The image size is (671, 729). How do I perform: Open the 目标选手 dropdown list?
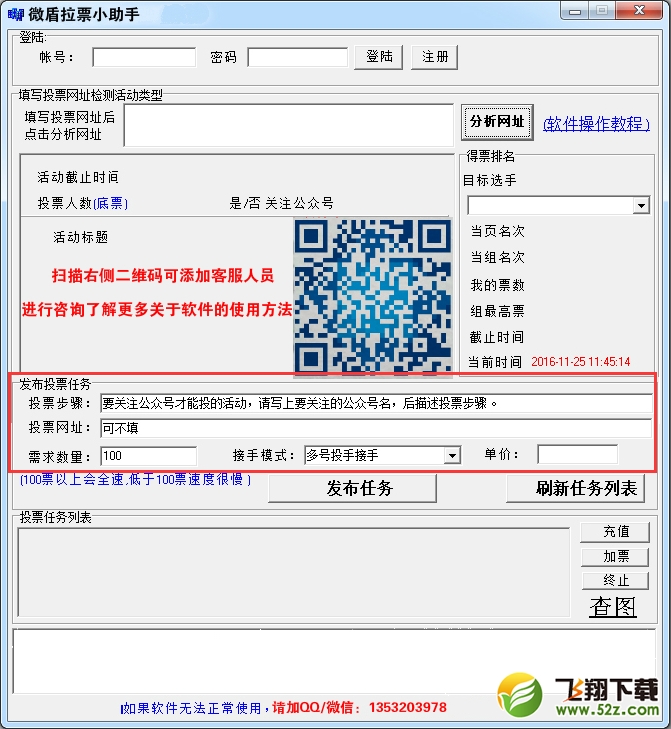point(641,205)
